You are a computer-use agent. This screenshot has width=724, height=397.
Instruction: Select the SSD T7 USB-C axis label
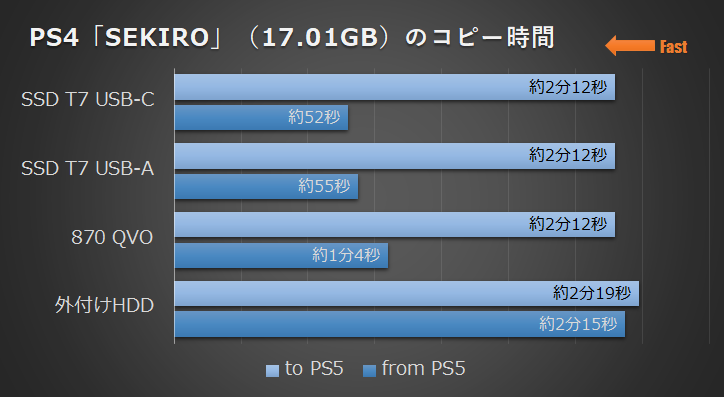(88, 100)
